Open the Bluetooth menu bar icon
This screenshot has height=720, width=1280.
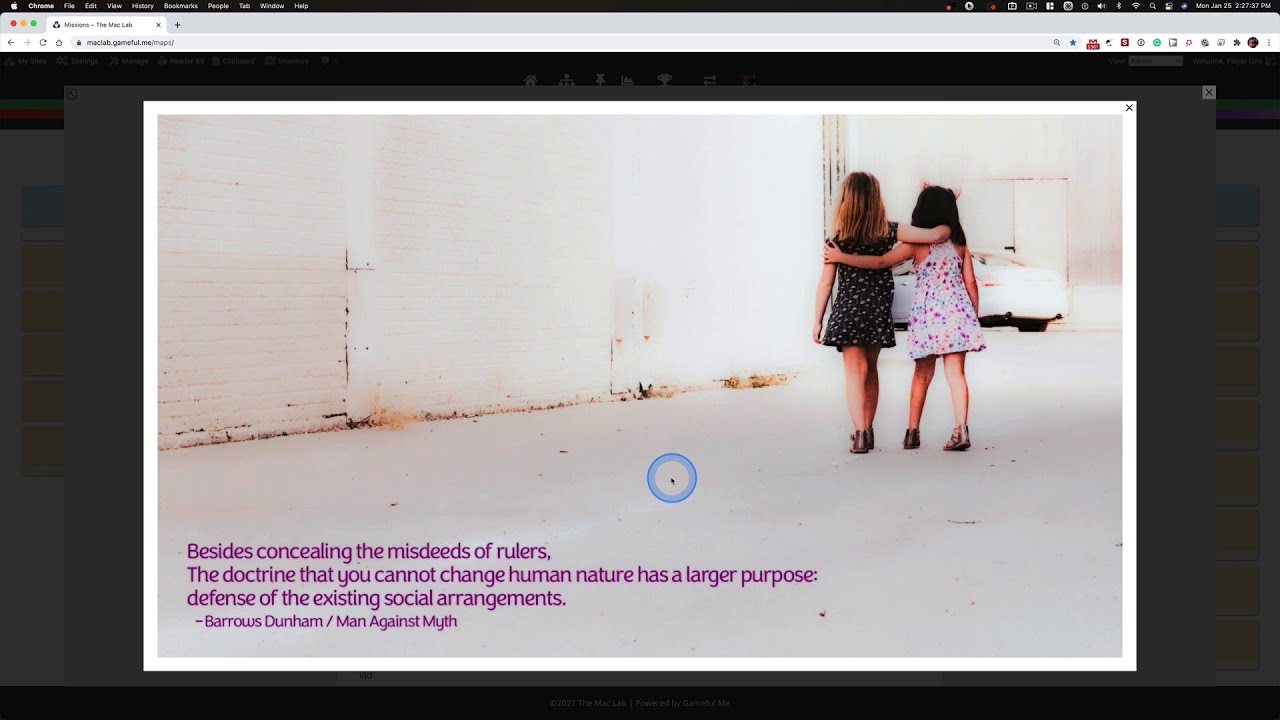pos(1119,6)
